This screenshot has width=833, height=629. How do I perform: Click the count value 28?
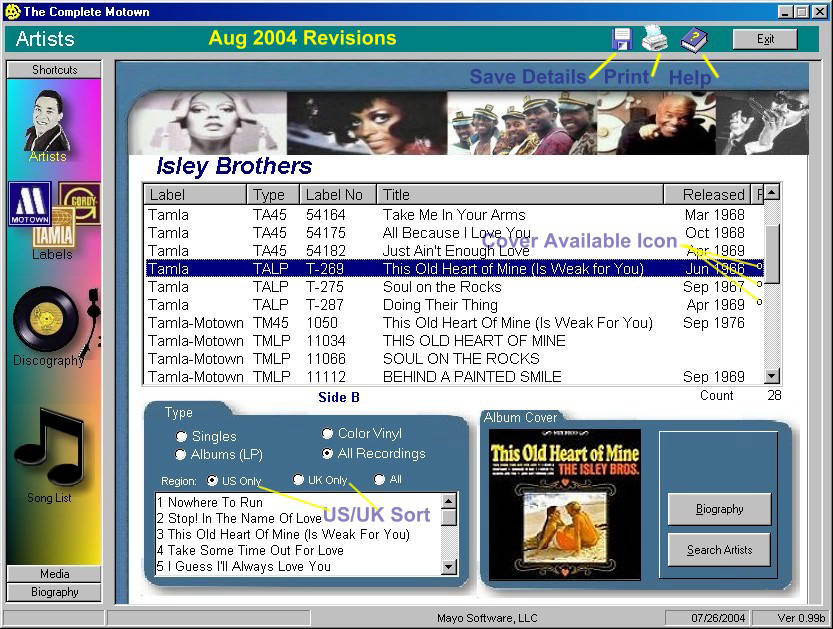774,395
